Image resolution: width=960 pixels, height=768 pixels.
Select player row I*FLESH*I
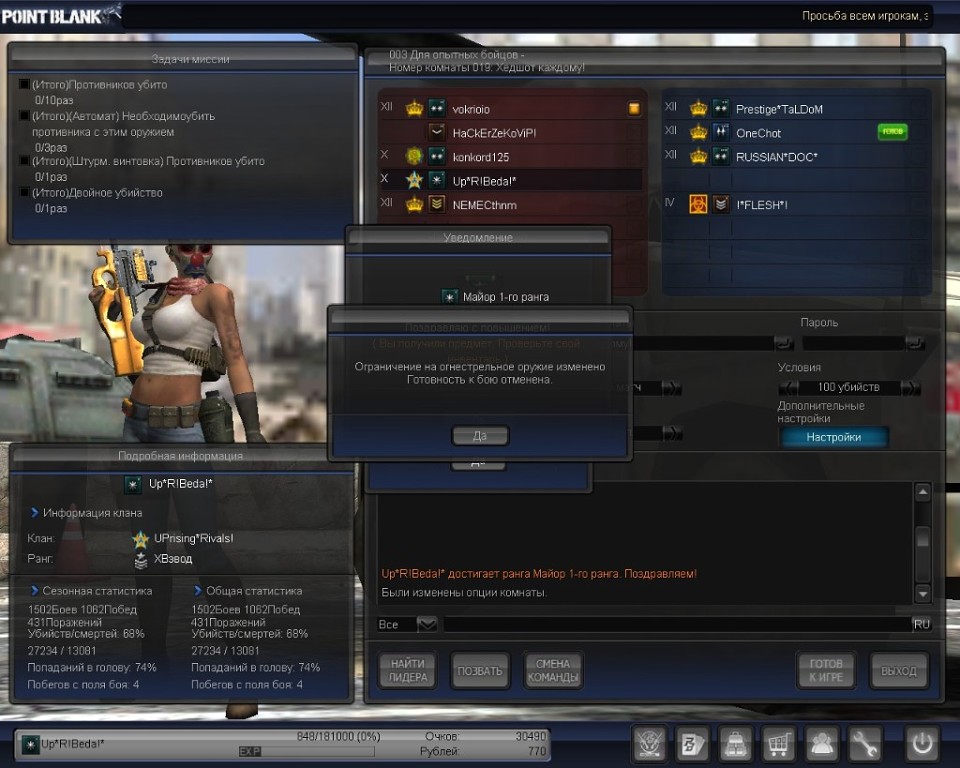click(x=796, y=204)
